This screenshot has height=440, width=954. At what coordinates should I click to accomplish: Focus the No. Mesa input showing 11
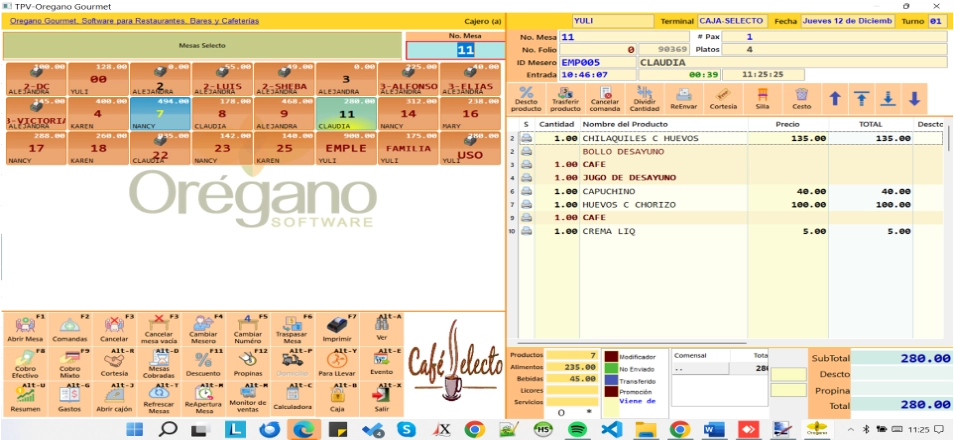(456, 51)
